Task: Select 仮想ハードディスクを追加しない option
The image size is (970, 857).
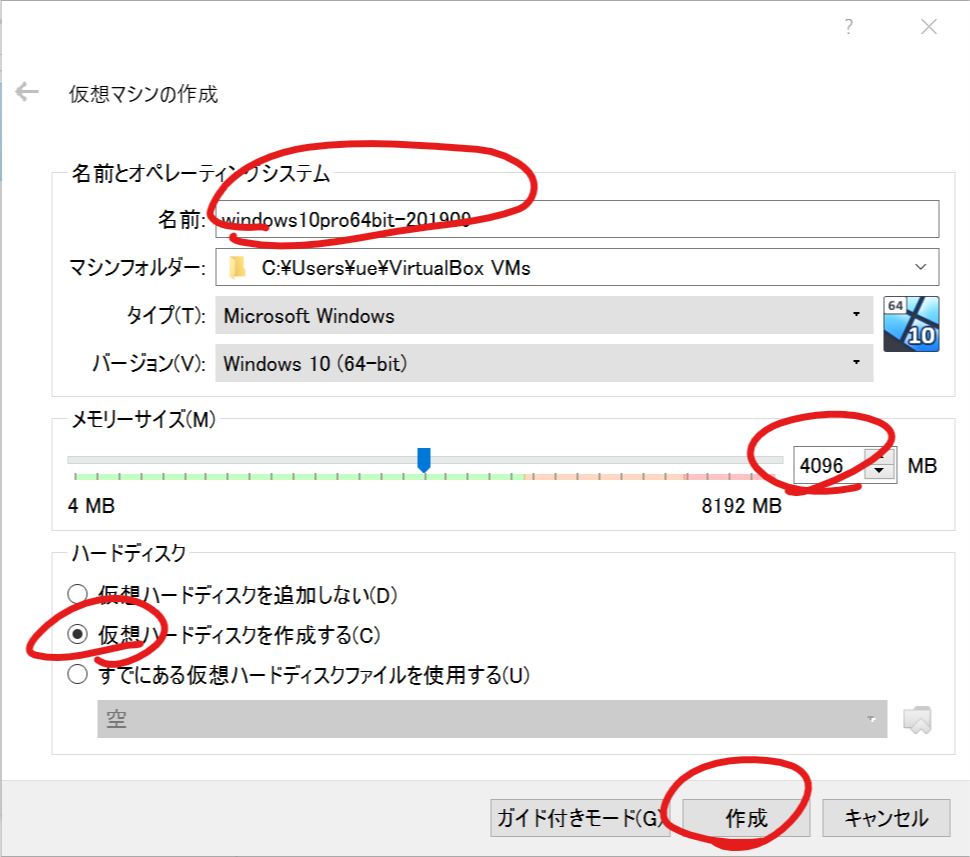Action: 77,595
